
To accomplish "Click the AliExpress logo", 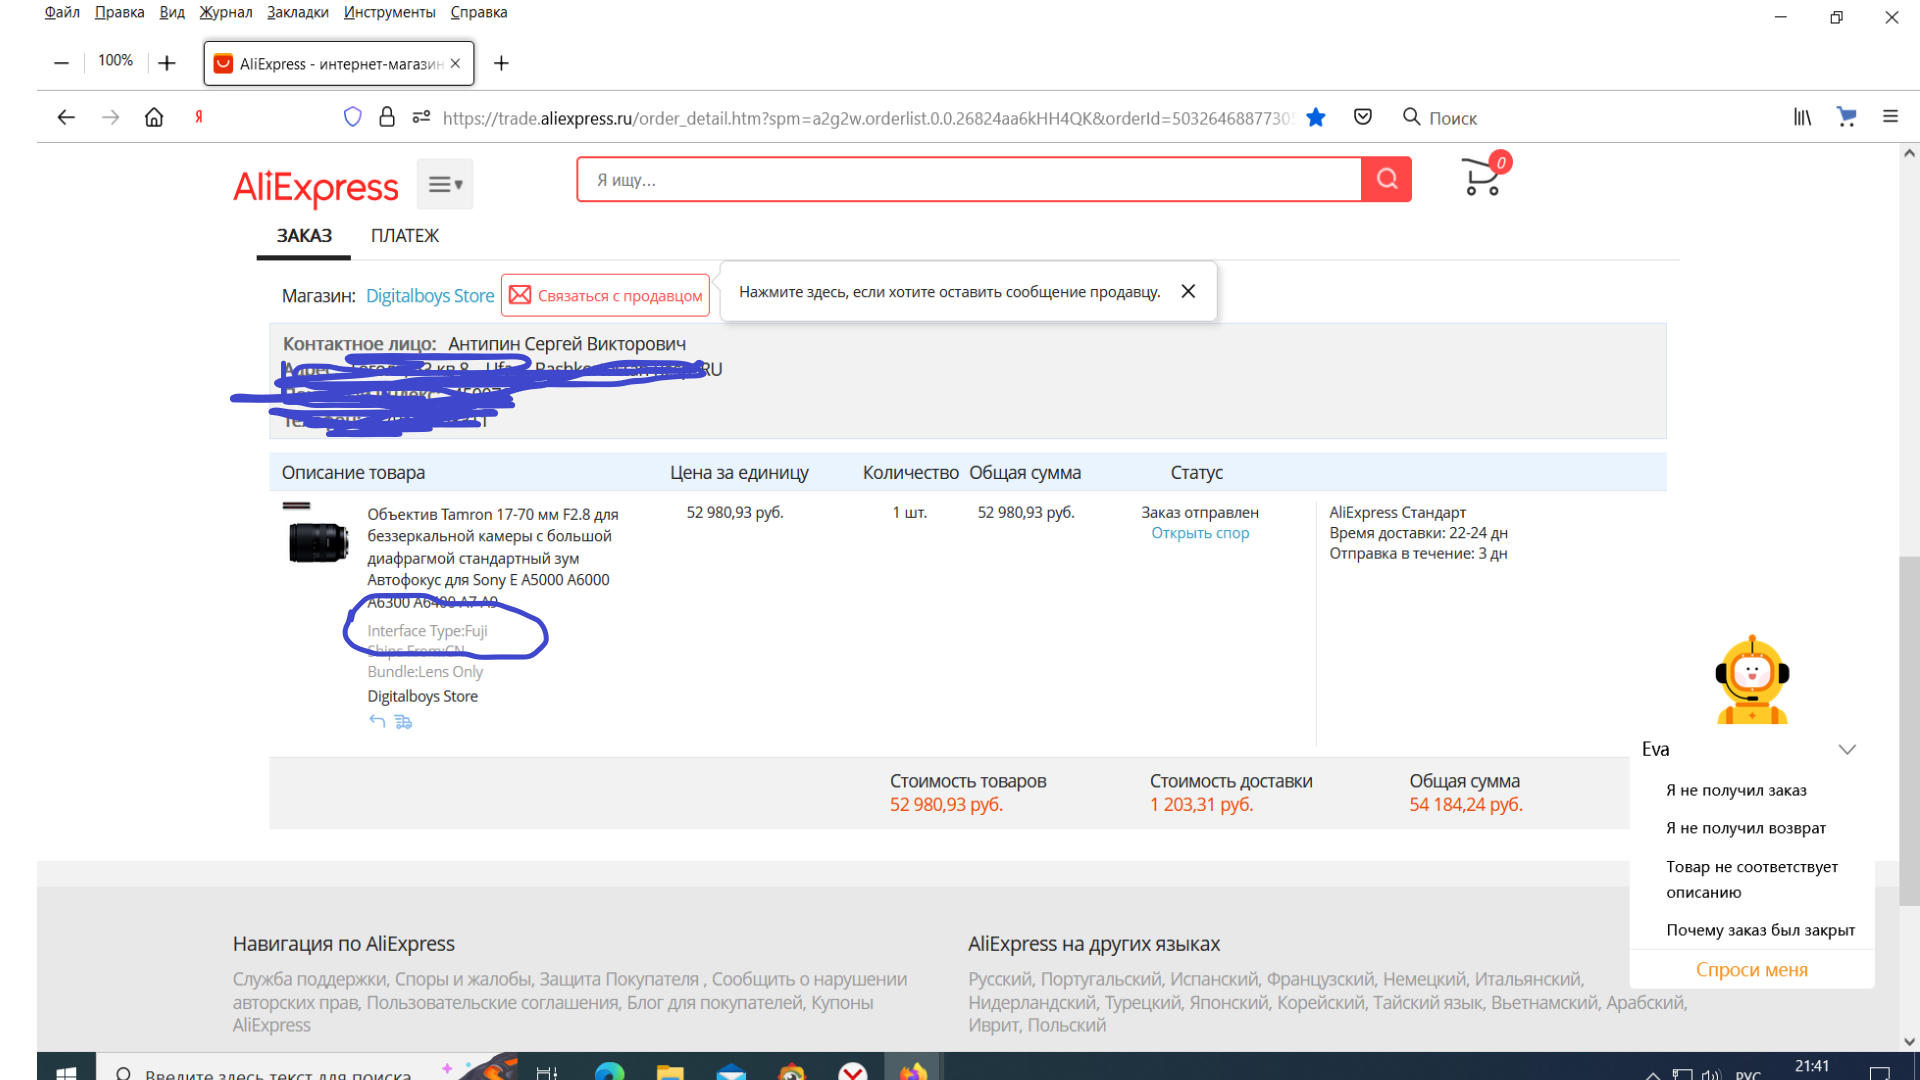I will coord(315,187).
